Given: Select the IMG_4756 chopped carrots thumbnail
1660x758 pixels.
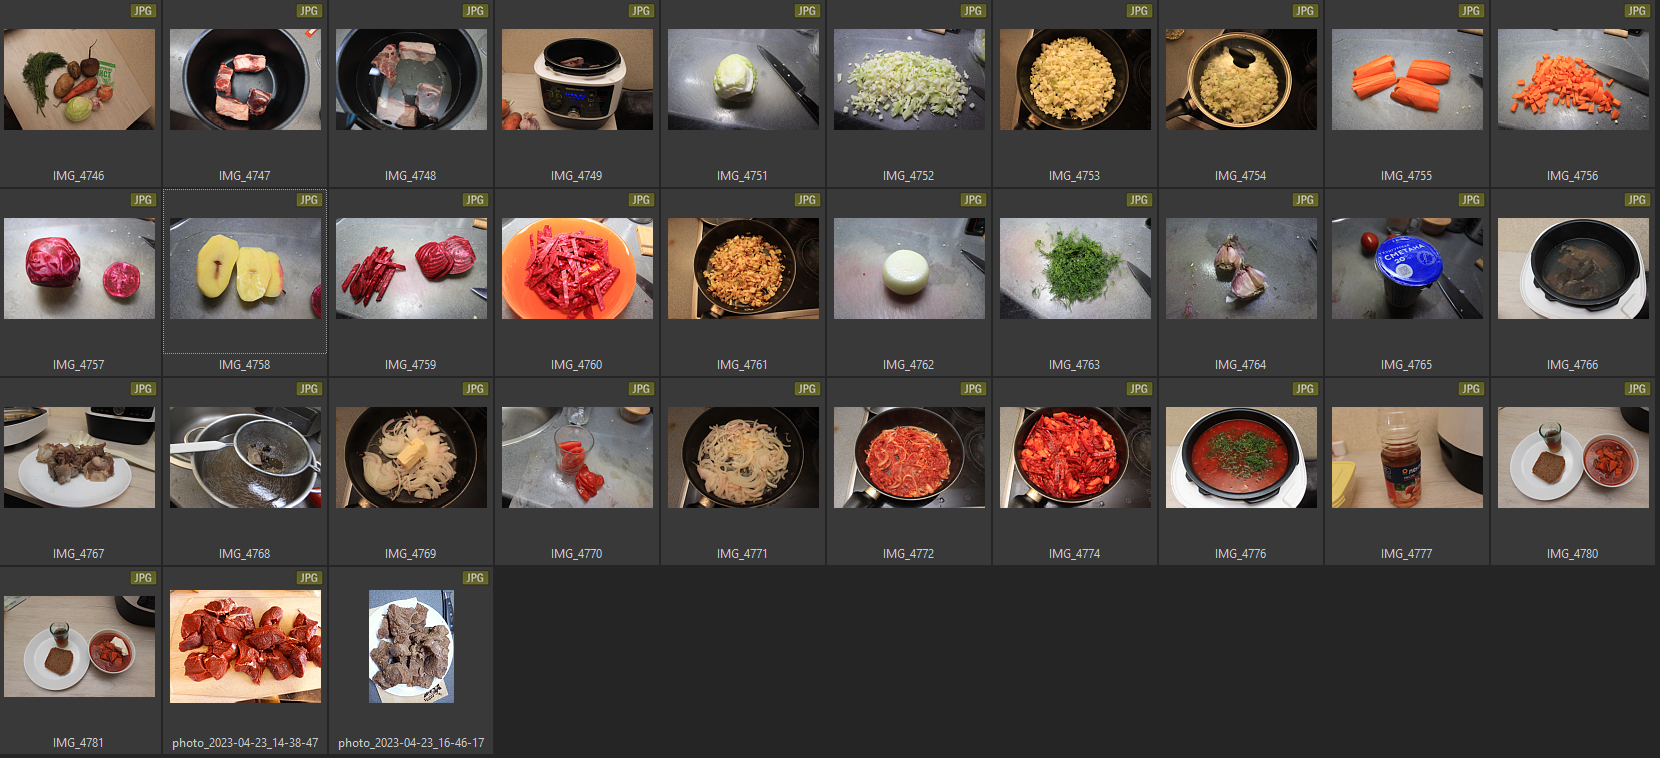Looking at the screenshot, I should pyautogui.click(x=1573, y=79).
